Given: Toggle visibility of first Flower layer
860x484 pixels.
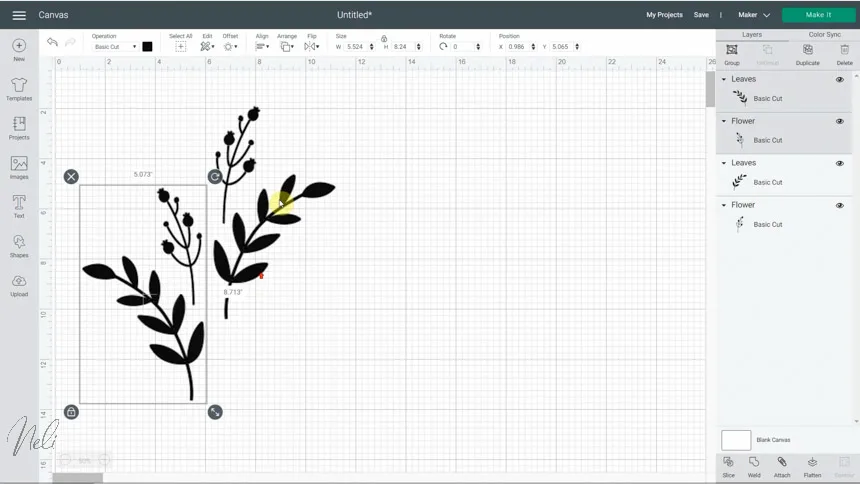Looking at the screenshot, I should 840,121.
